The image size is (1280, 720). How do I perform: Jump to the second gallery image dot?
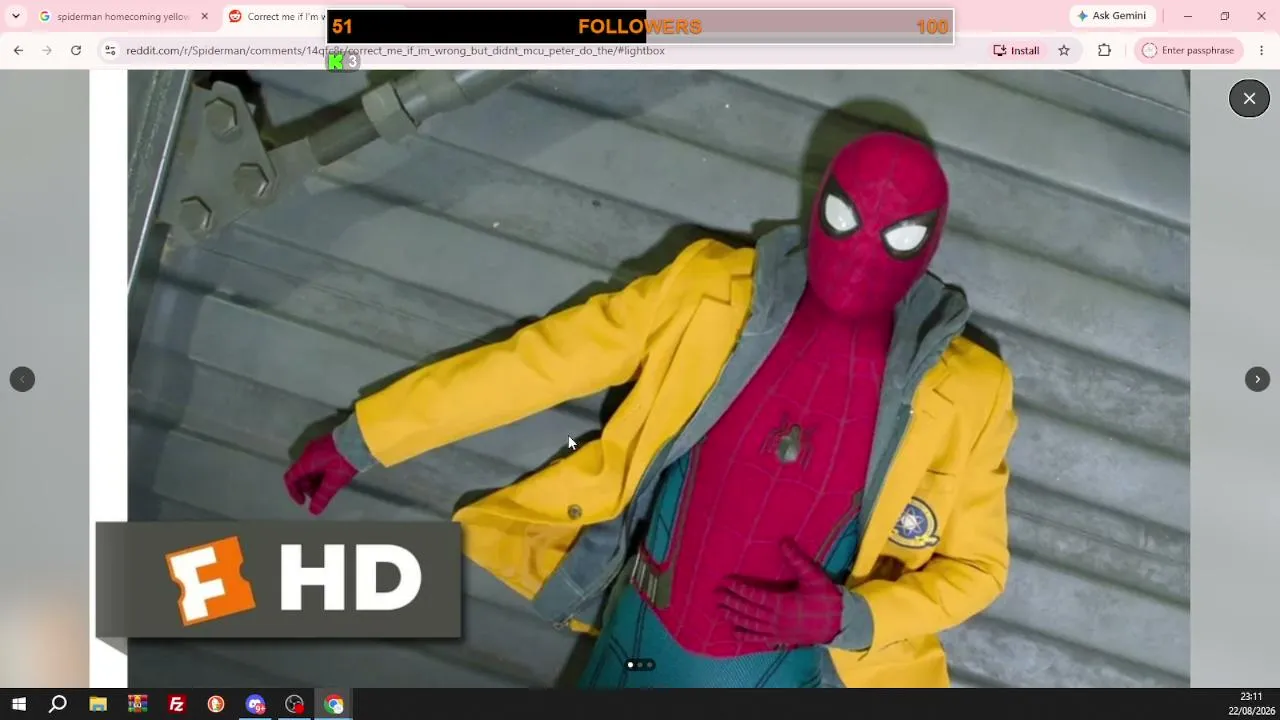tap(640, 665)
